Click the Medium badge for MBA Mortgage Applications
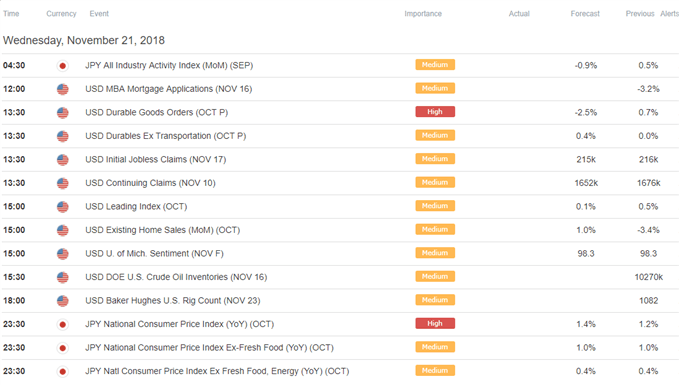The height and width of the screenshot is (385, 679). (435, 88)
